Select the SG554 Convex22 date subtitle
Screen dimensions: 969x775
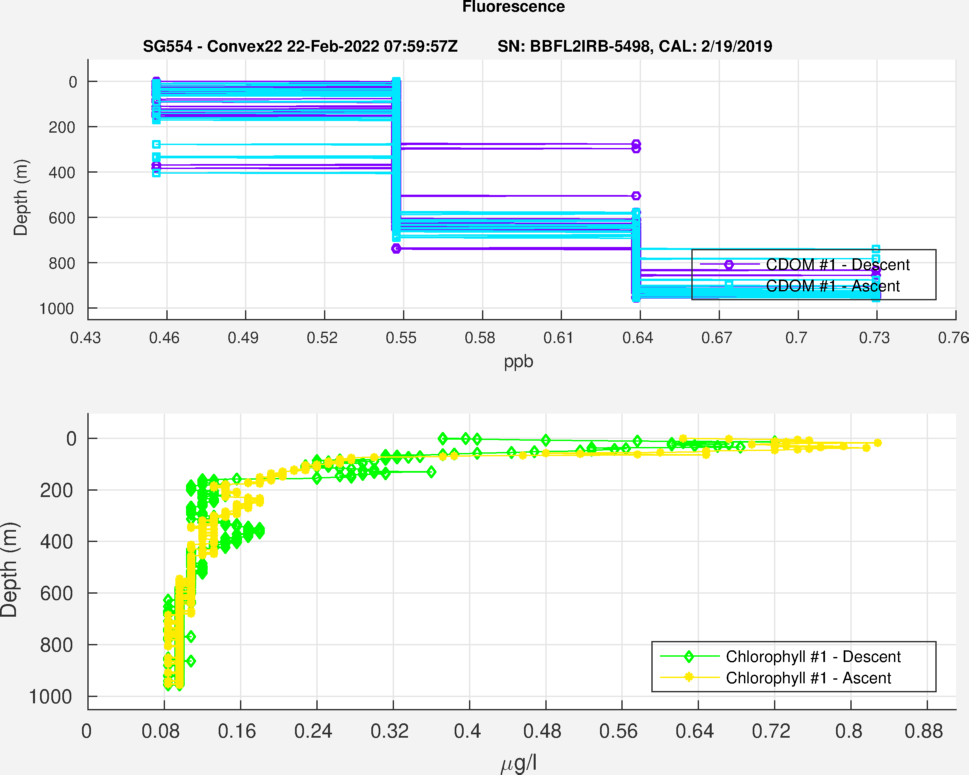click(x=300, y=47)
